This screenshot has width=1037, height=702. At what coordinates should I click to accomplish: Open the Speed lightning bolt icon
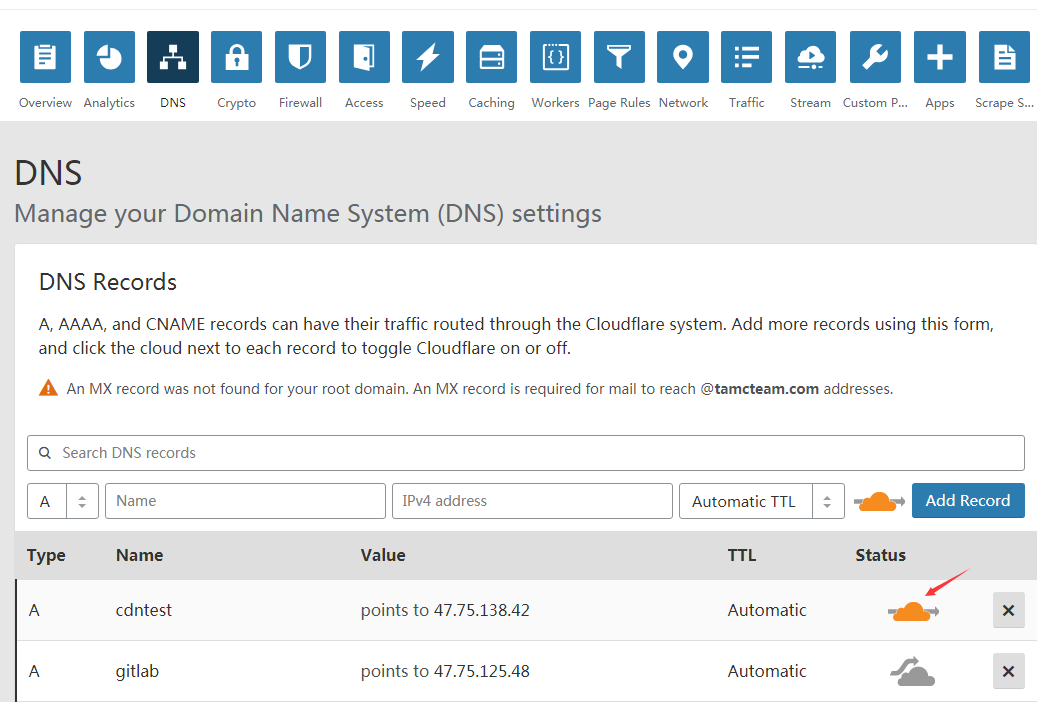point(427,57)
